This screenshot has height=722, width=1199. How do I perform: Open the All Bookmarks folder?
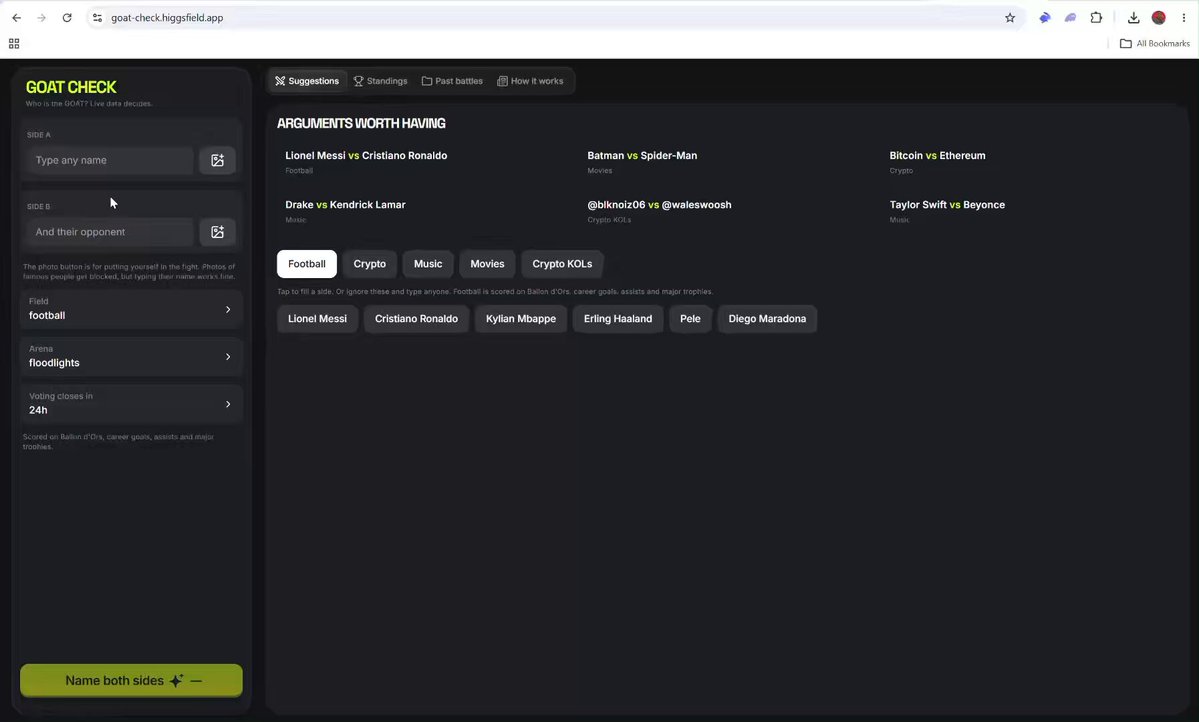click(1155, 44)
